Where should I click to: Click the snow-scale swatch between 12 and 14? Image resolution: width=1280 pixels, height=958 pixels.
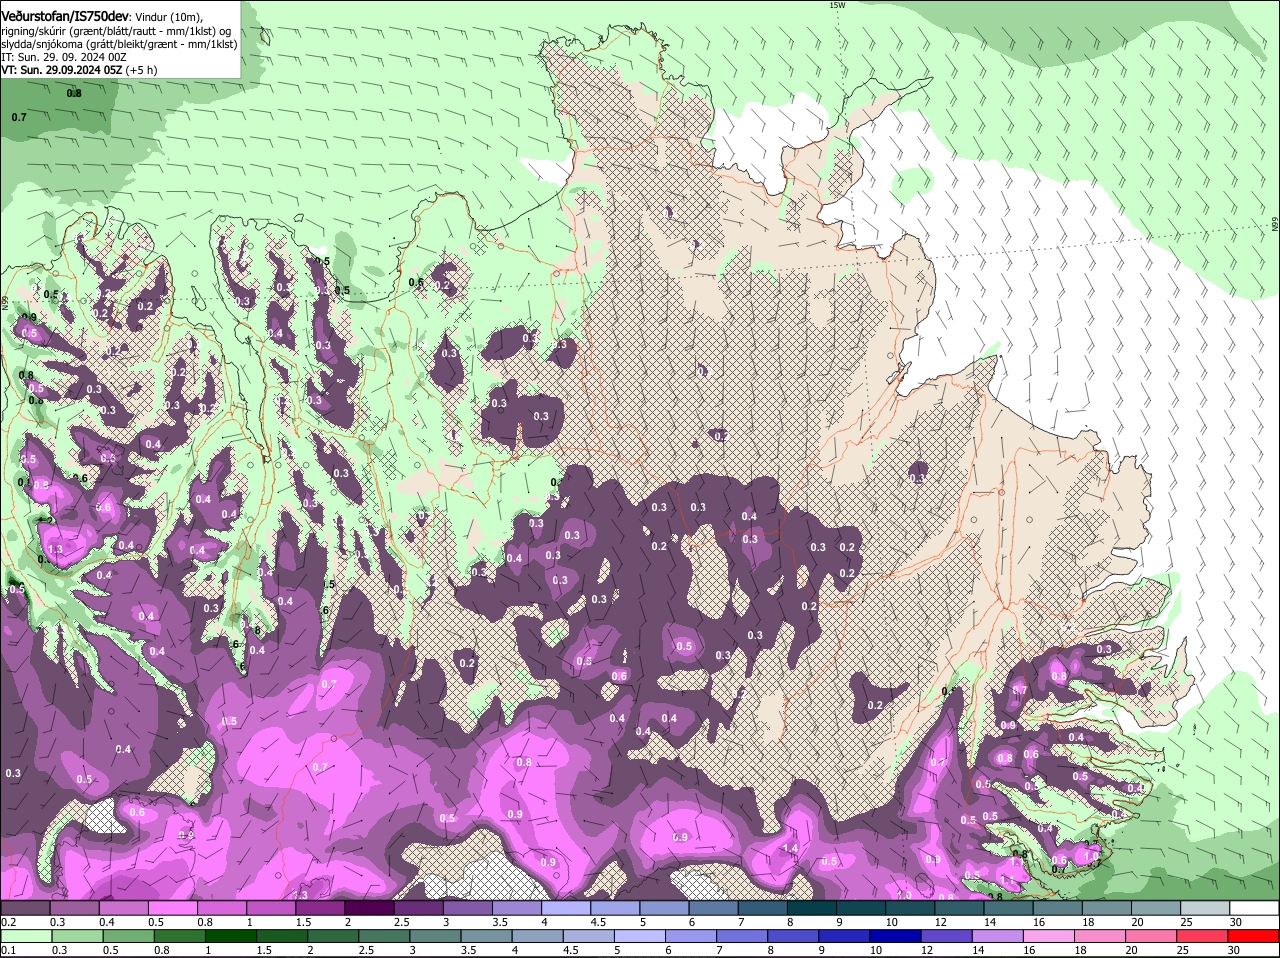[x=958, y=908]
